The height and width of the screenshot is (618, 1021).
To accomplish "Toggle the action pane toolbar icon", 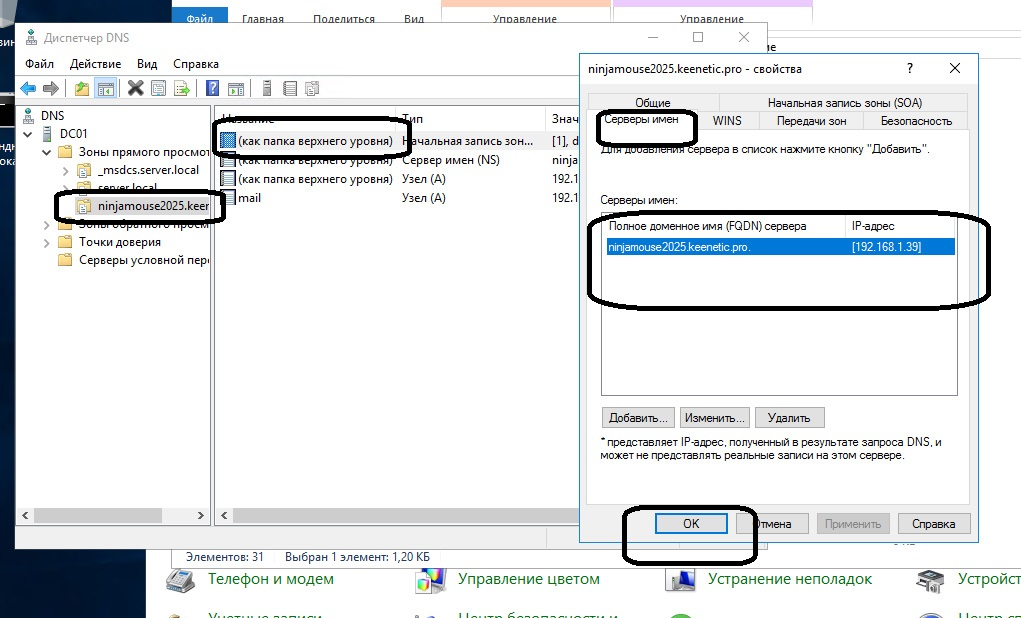I will pyautogui.click(x=236, y=88).
